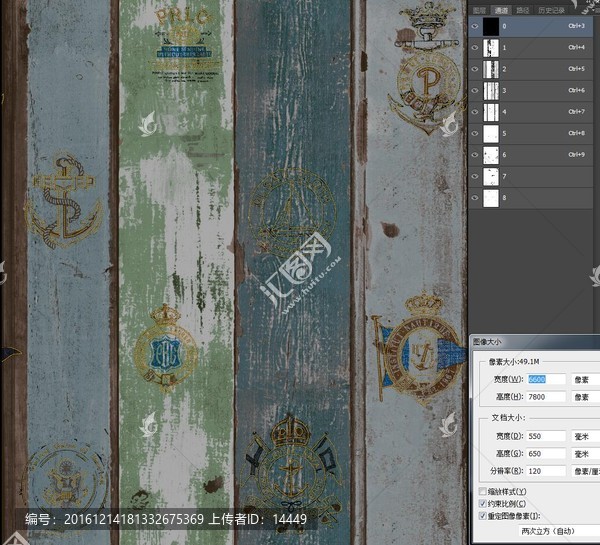Uncheck the 重定图像像素(I) checkbox
This screenshot has height=545, width=600.
pyautogui.click(x=483, y=516)
